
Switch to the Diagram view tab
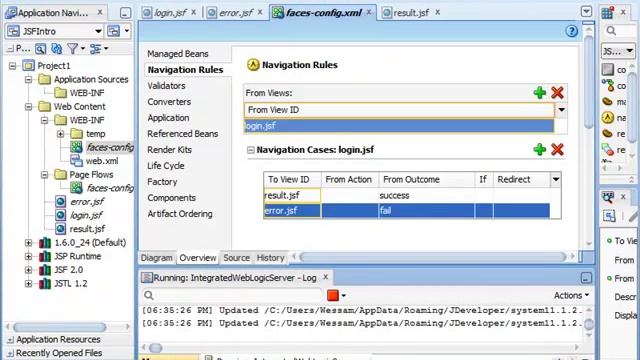[x=156, y=258]
